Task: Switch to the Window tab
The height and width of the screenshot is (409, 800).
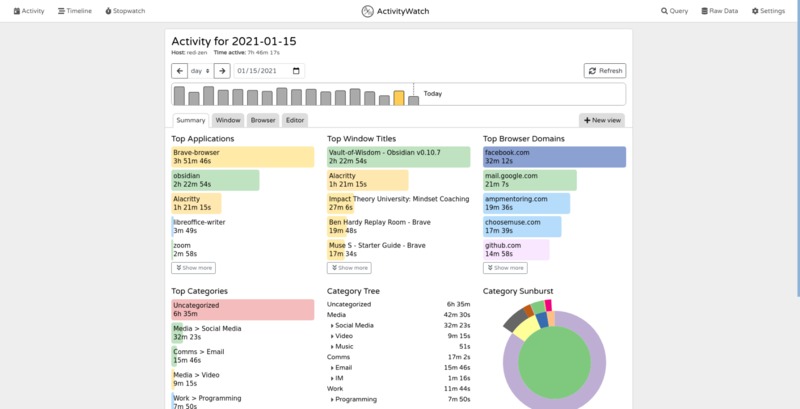Action: [228, 120]
